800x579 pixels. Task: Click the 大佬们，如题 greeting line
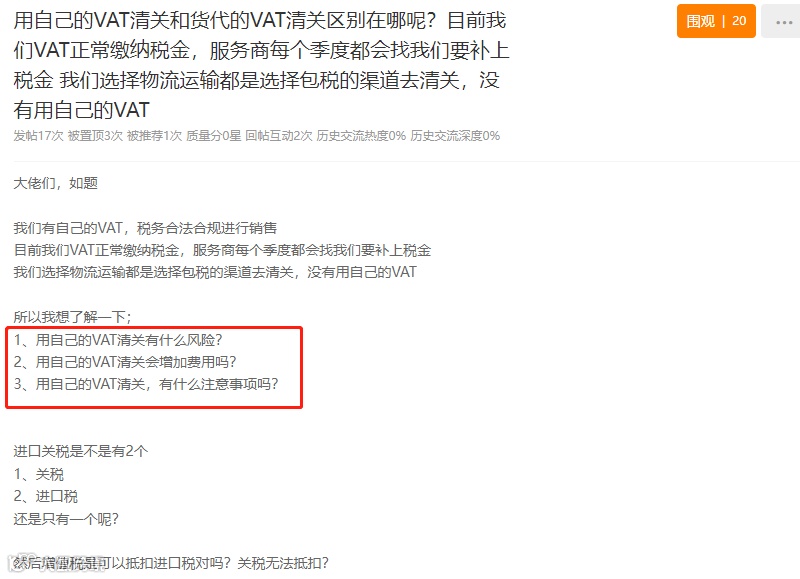point(56,183)
